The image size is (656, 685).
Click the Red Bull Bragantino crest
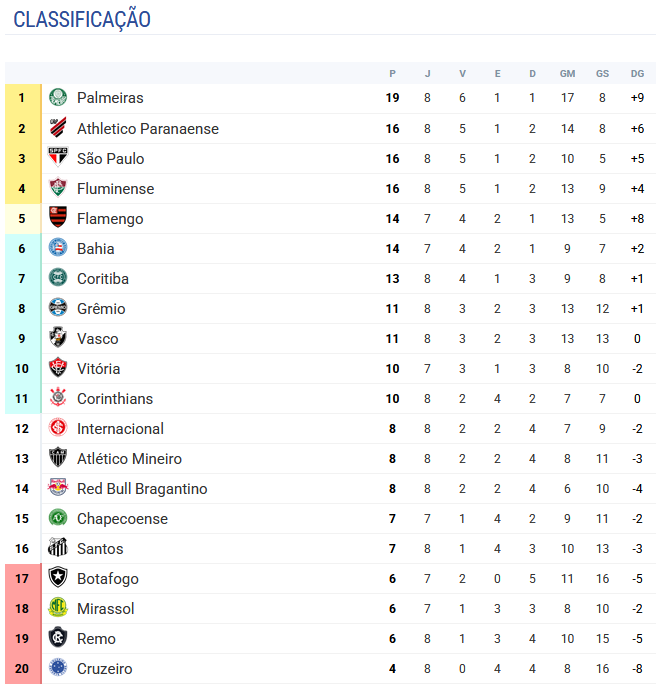pos(58,488)
